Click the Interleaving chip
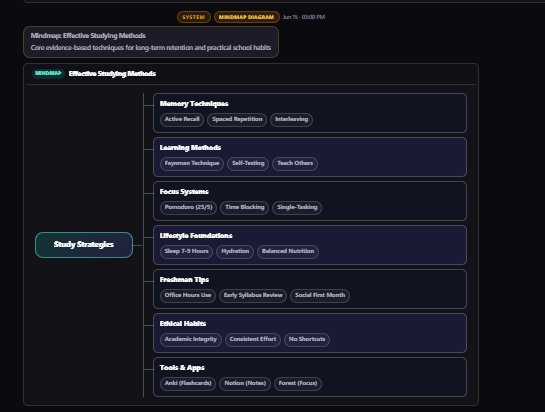The image size is (545, 412). (291, 120)
